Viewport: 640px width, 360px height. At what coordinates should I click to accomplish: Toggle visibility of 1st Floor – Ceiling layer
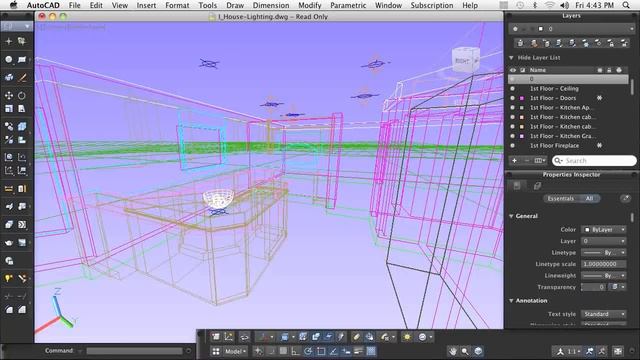(x=513, y=89)
